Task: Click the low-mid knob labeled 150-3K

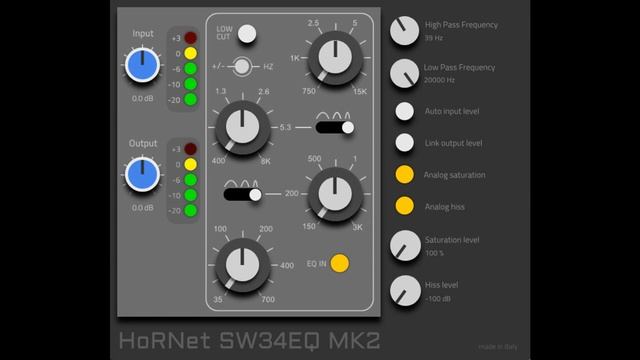Action: (336, 194)
